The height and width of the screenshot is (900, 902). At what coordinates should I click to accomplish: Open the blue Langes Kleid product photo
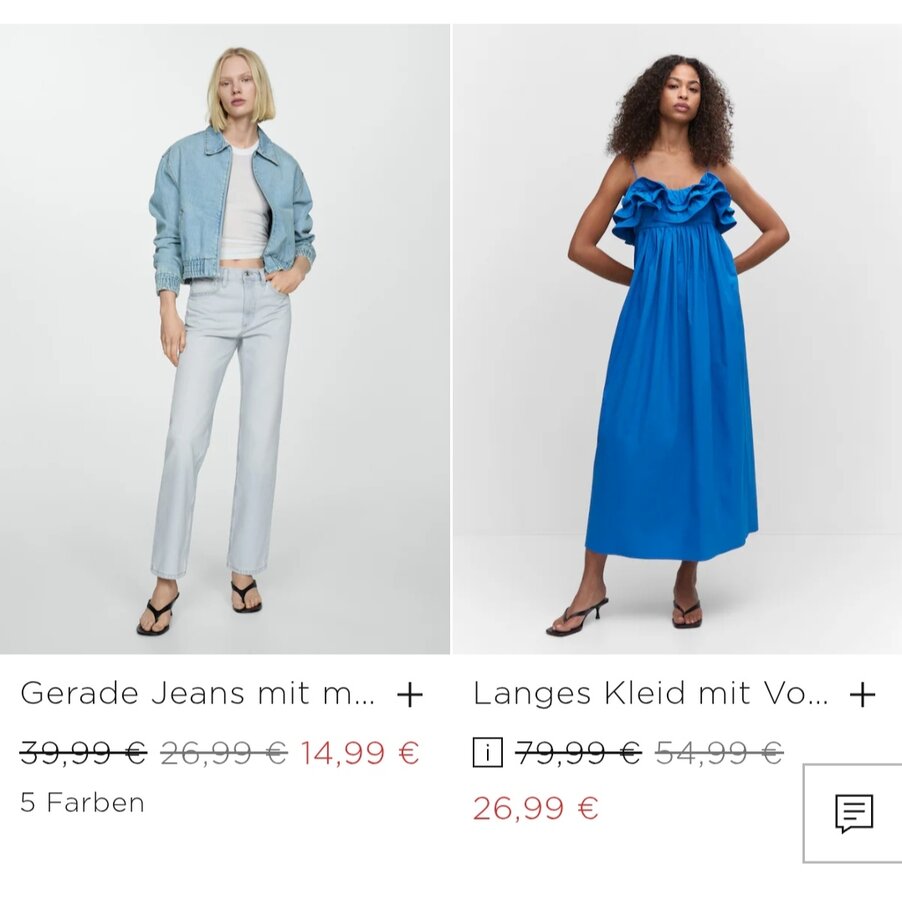[x=677, y=339]
